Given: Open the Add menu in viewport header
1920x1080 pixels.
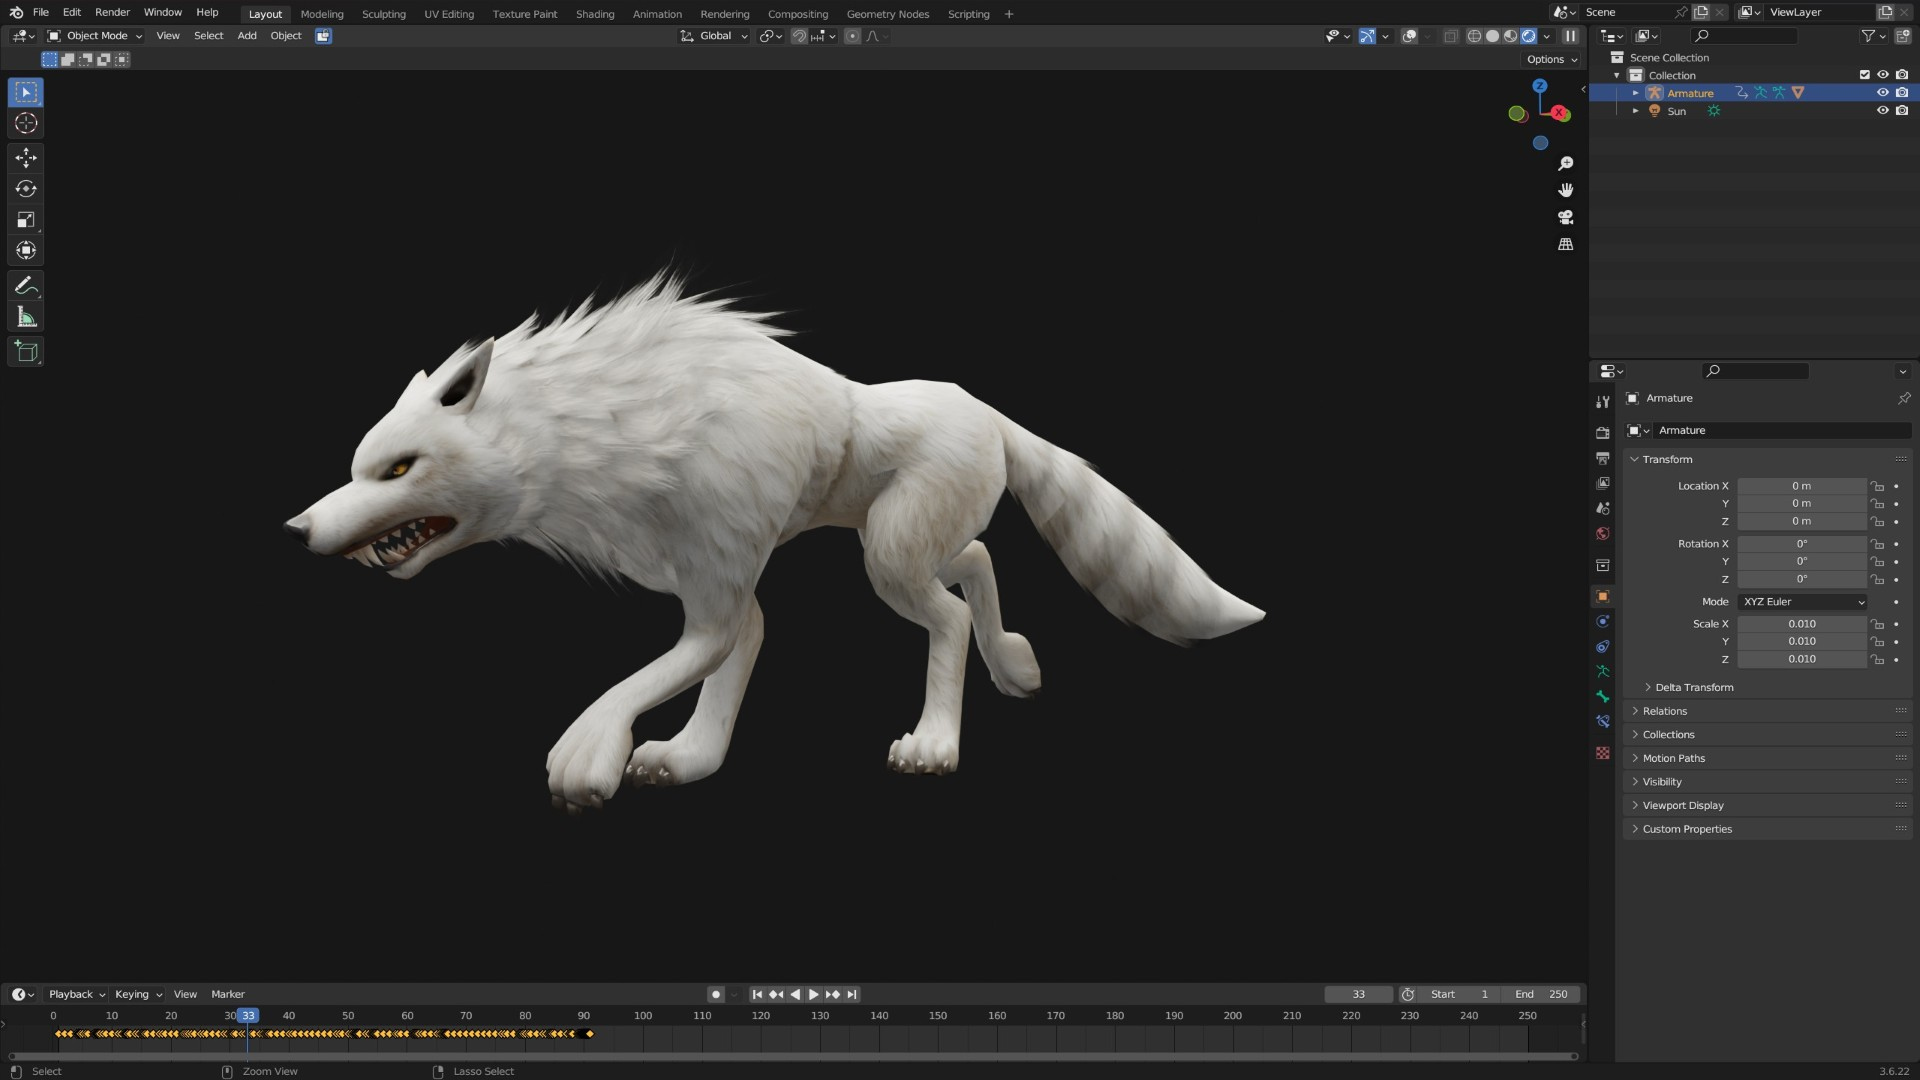Looking at the screenshot, I should [x=247, y=36].
